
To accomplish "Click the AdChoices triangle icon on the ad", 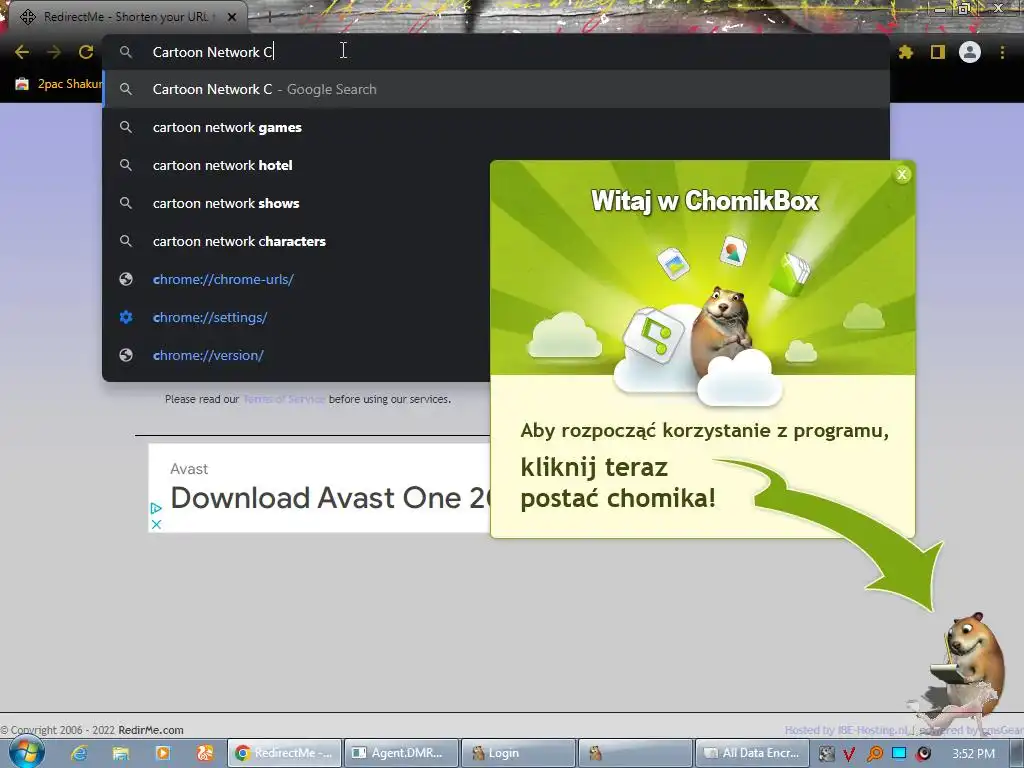I will click(156, 508).
